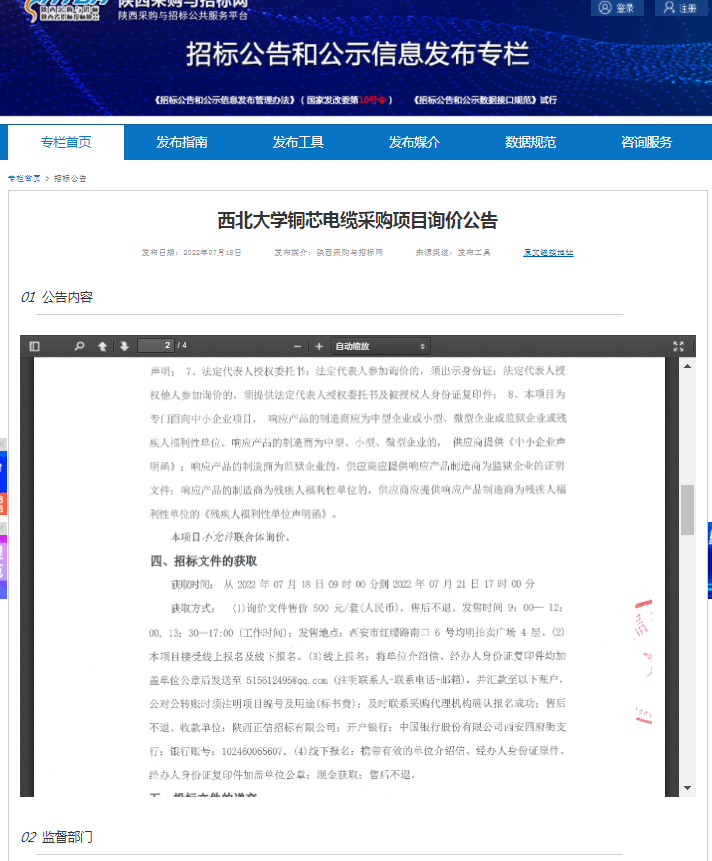The width and height of the screenshot is (712, 861).
Task: Click the PDF page number field
Action: coord(155,346)
